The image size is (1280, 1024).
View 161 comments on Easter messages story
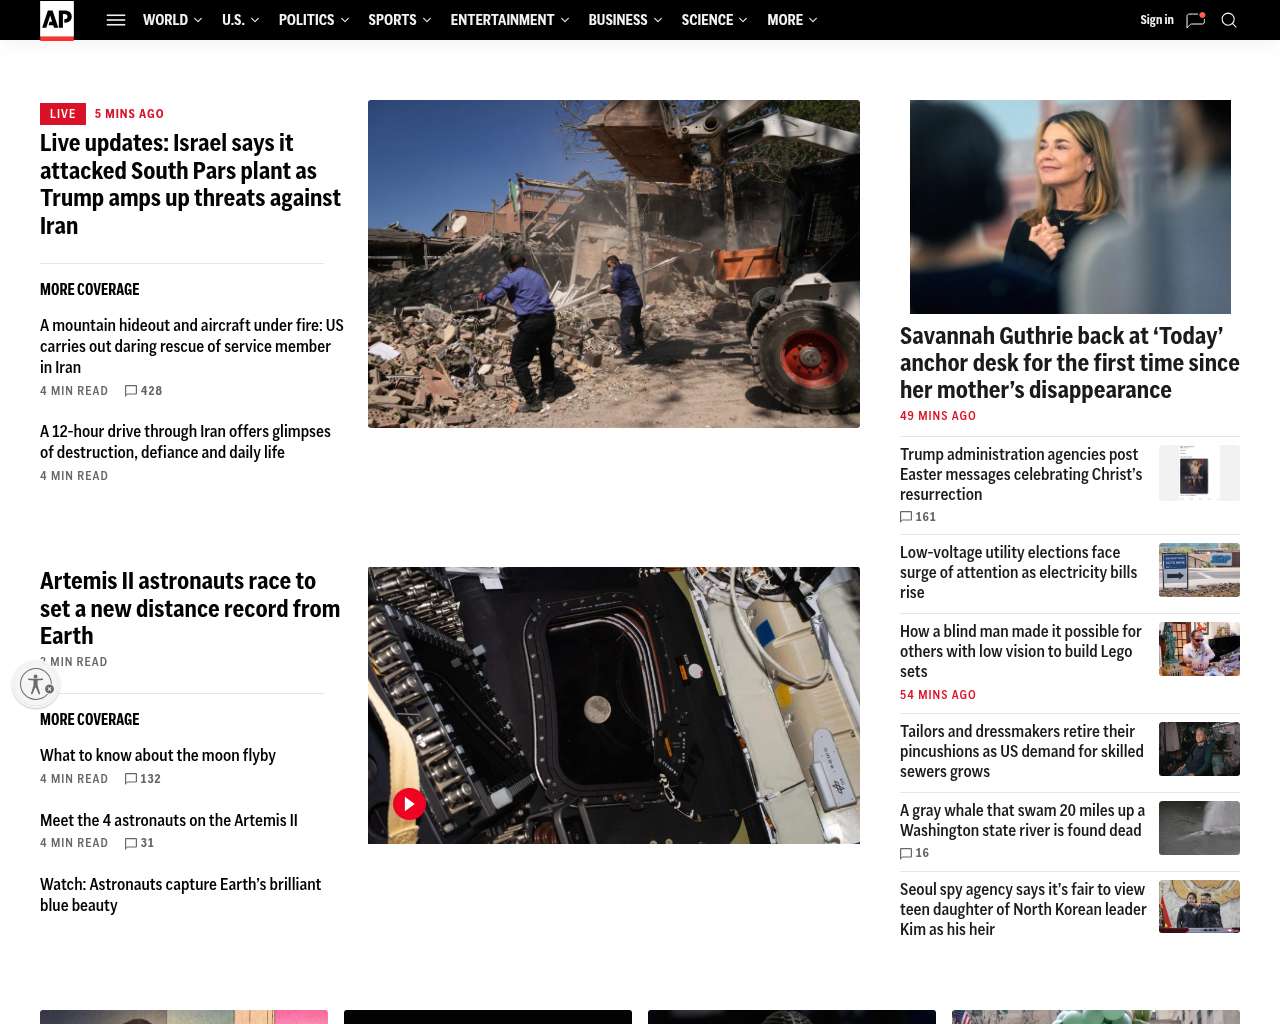[918, 517]
